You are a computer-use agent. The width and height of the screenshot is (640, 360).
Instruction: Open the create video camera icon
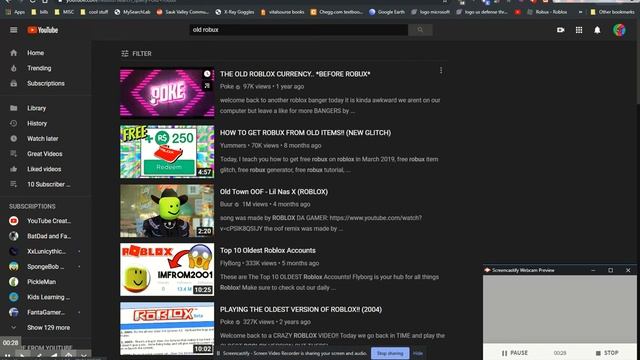tap(560, 30)
